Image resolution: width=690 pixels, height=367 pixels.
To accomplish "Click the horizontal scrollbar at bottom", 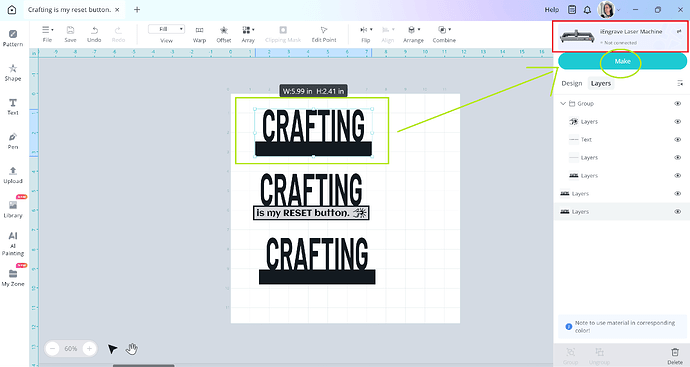I will pos(143,365).
